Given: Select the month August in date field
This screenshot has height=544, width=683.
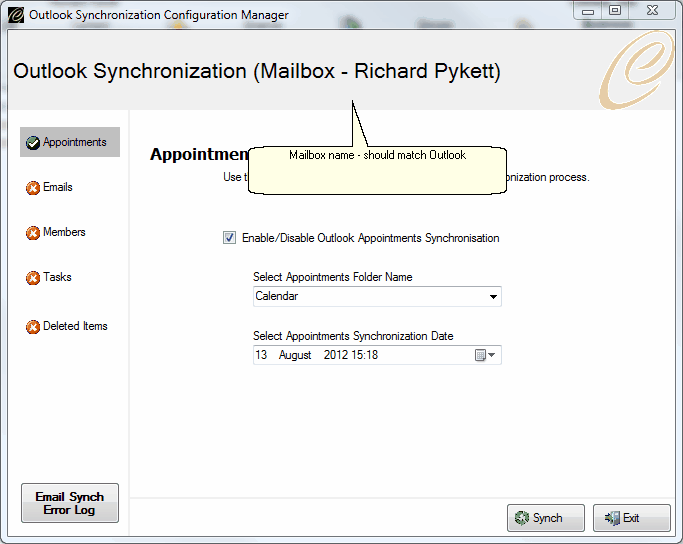Looking at the screenshot, I should pos(295,355).
